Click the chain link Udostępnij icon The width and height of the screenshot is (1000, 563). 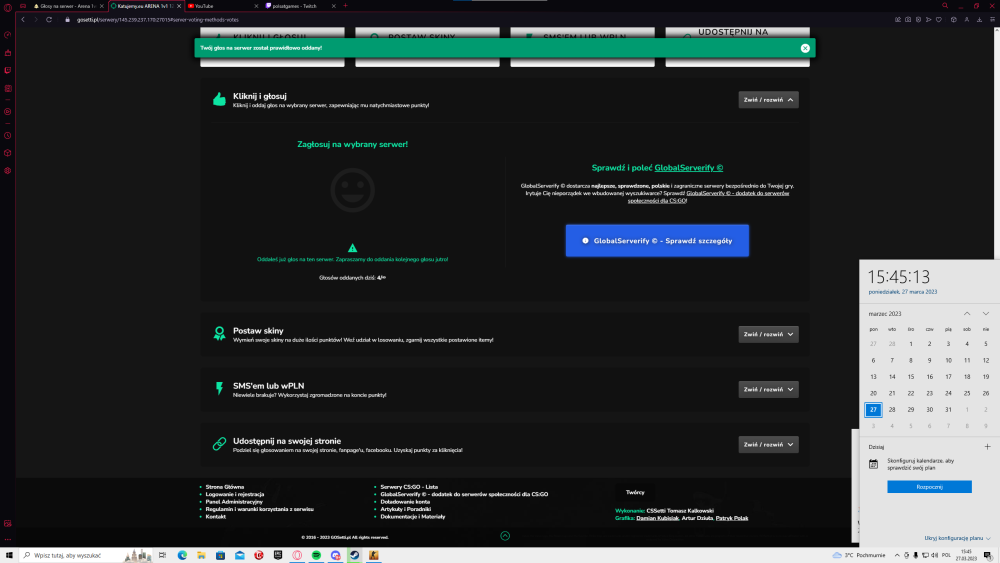pos(219,444)
